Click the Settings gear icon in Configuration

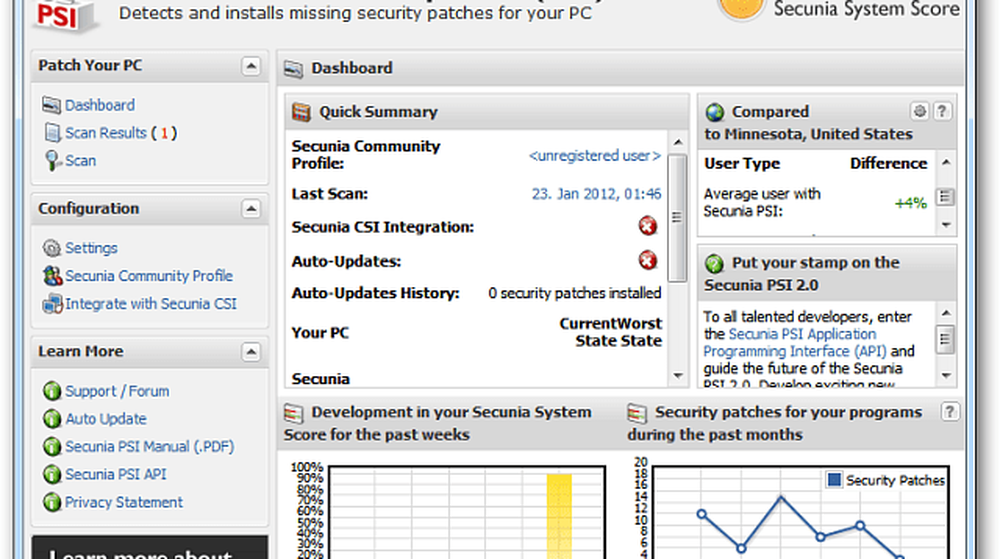[x=52, y=248]
